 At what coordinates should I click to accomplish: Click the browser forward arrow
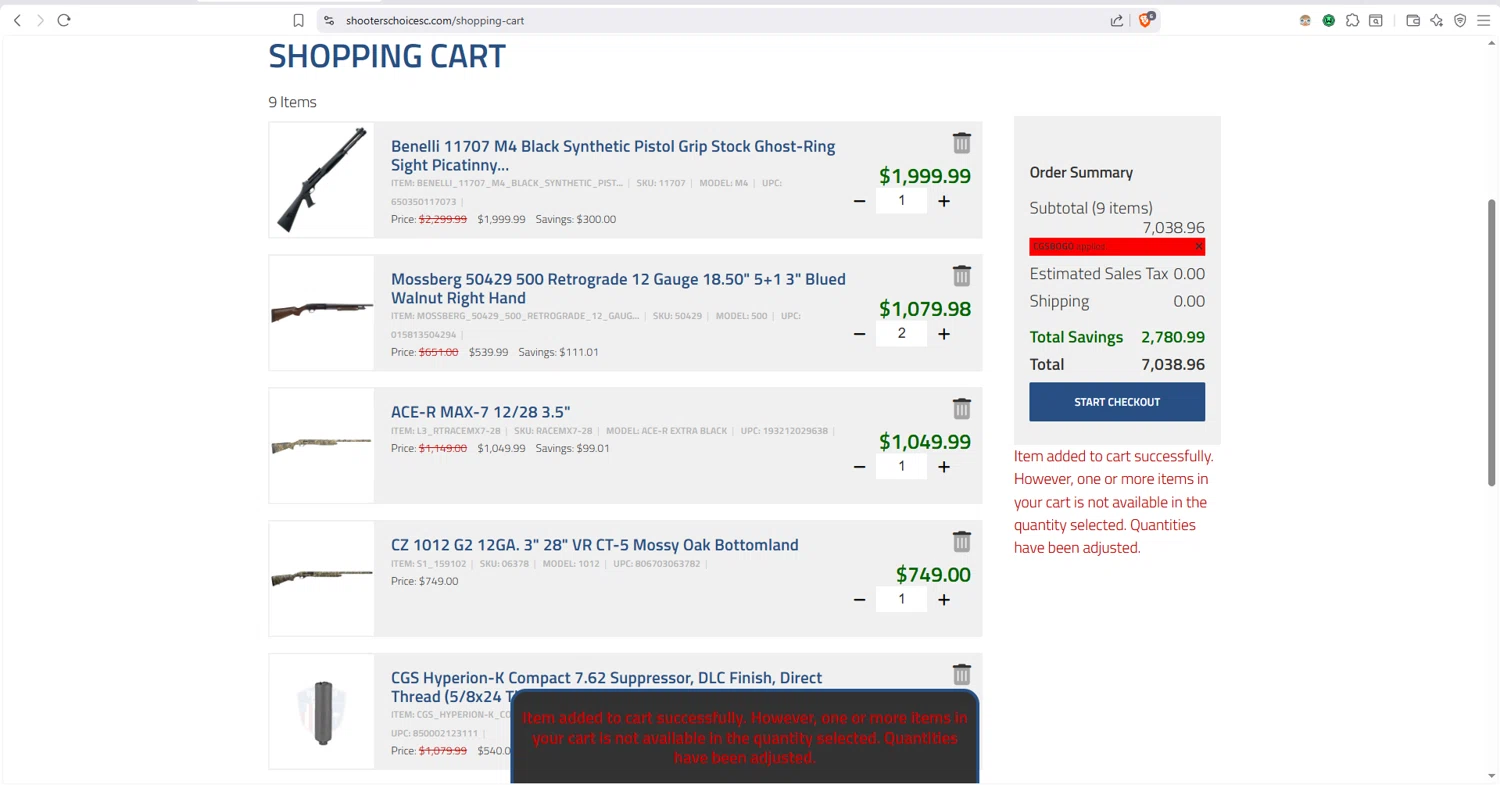(x=40, y=20)
